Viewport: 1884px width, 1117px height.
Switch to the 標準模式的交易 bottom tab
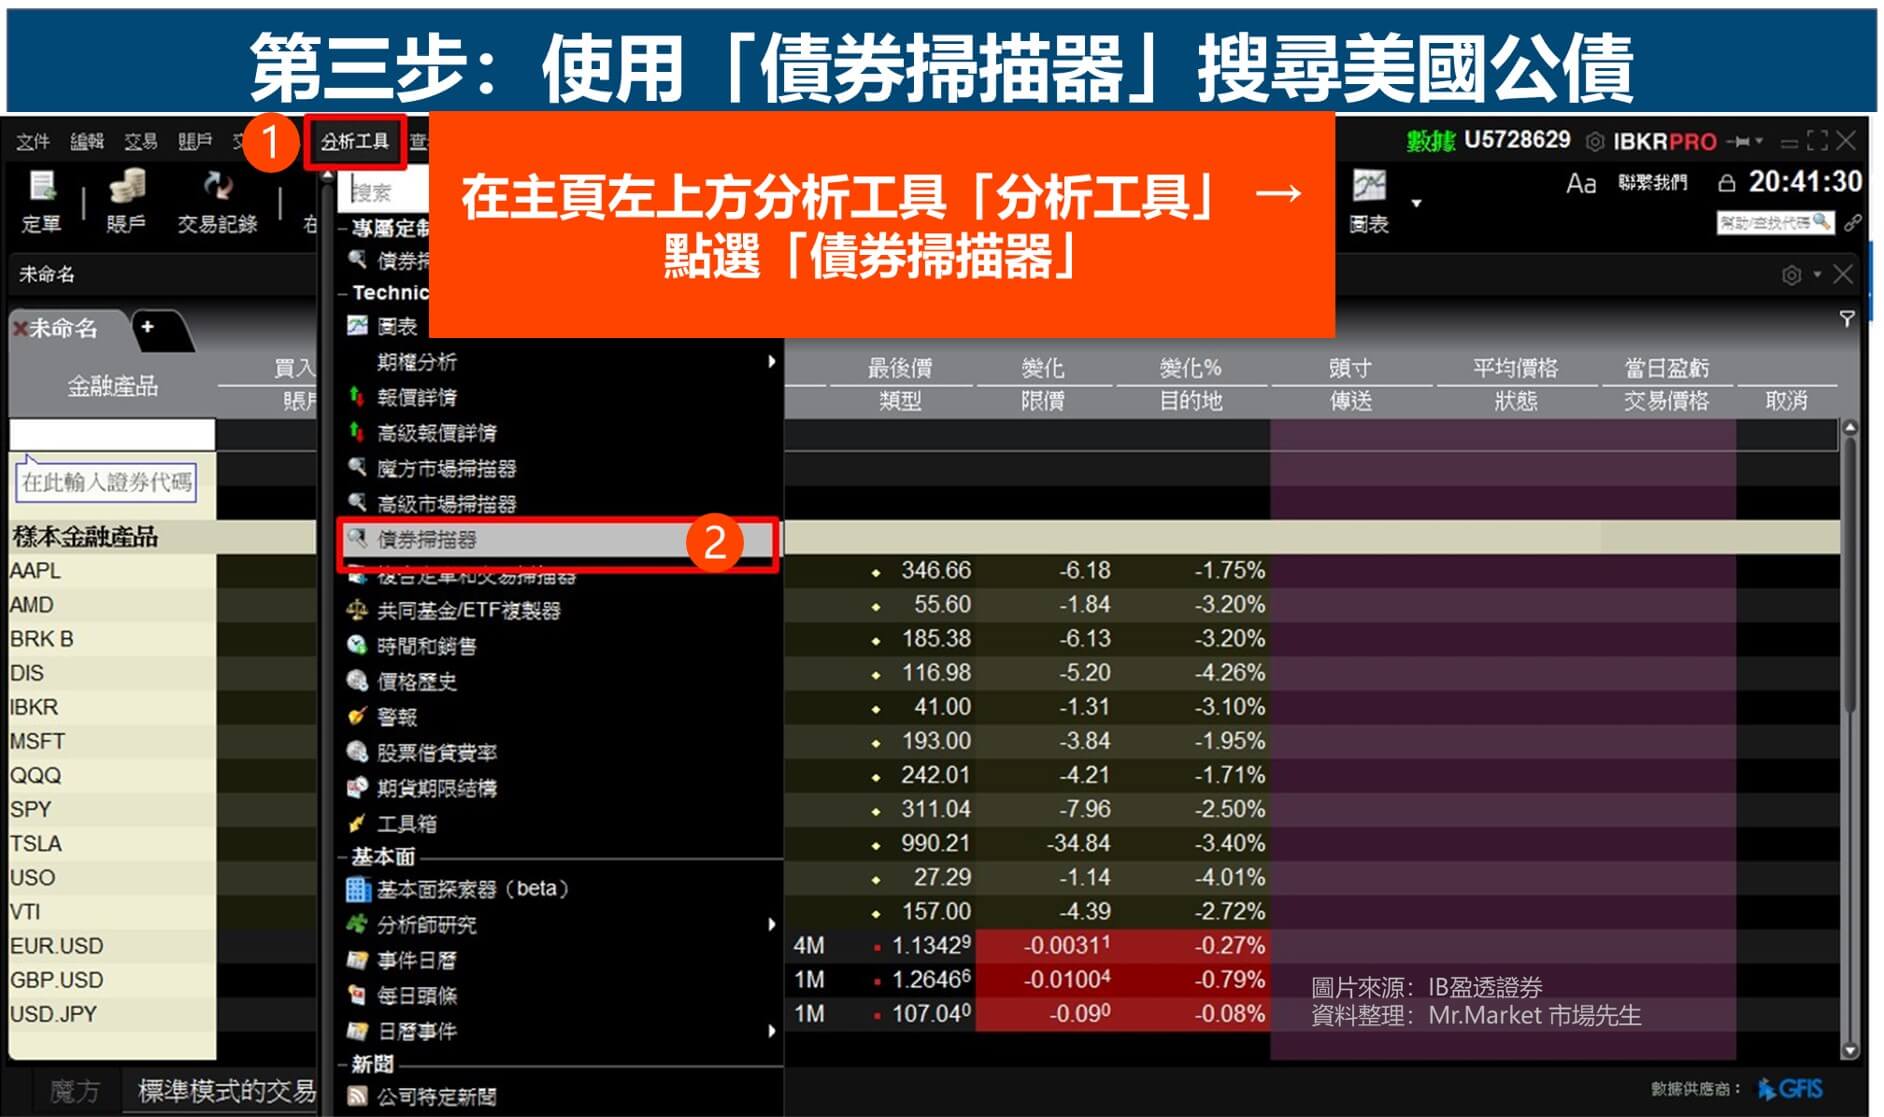coord(226,1091)
